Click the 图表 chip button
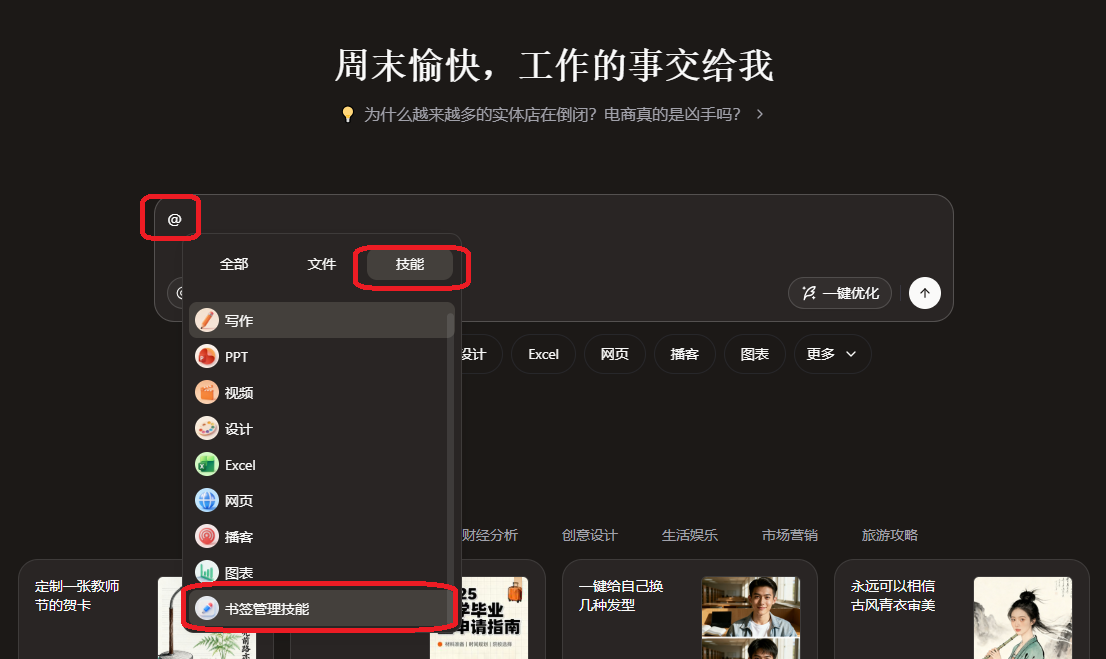This screenshot has width=1106, height=659. coord(755,354)
